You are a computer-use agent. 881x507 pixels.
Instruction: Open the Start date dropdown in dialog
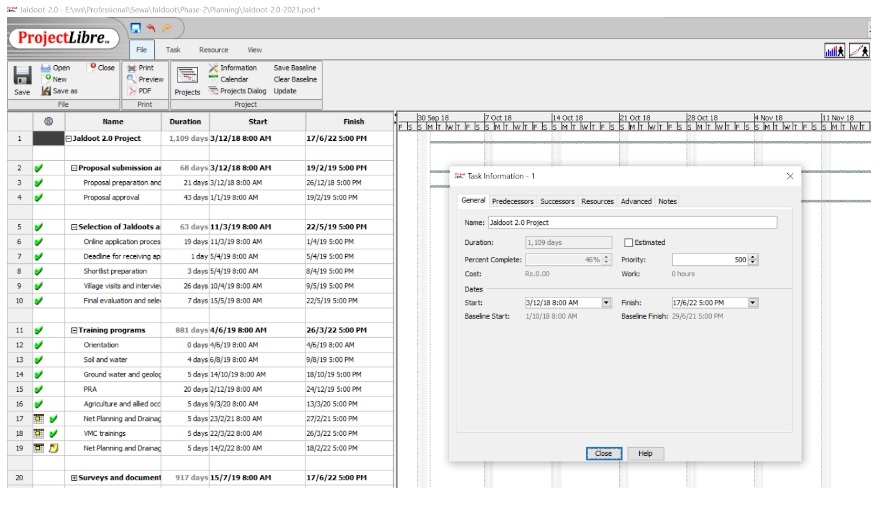click(x=606, y=303)
